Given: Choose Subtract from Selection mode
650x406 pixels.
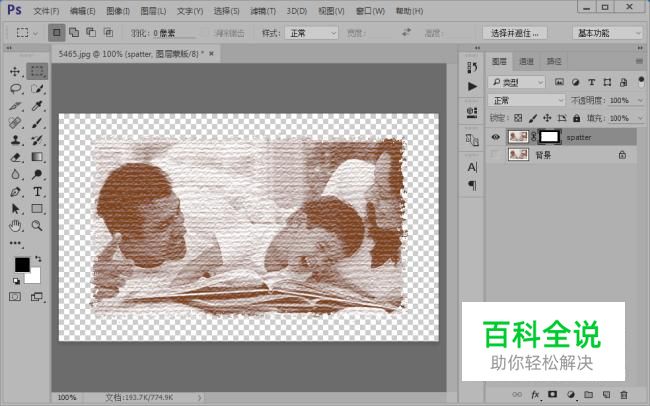Looking at the screenshot, I should 91,32.
